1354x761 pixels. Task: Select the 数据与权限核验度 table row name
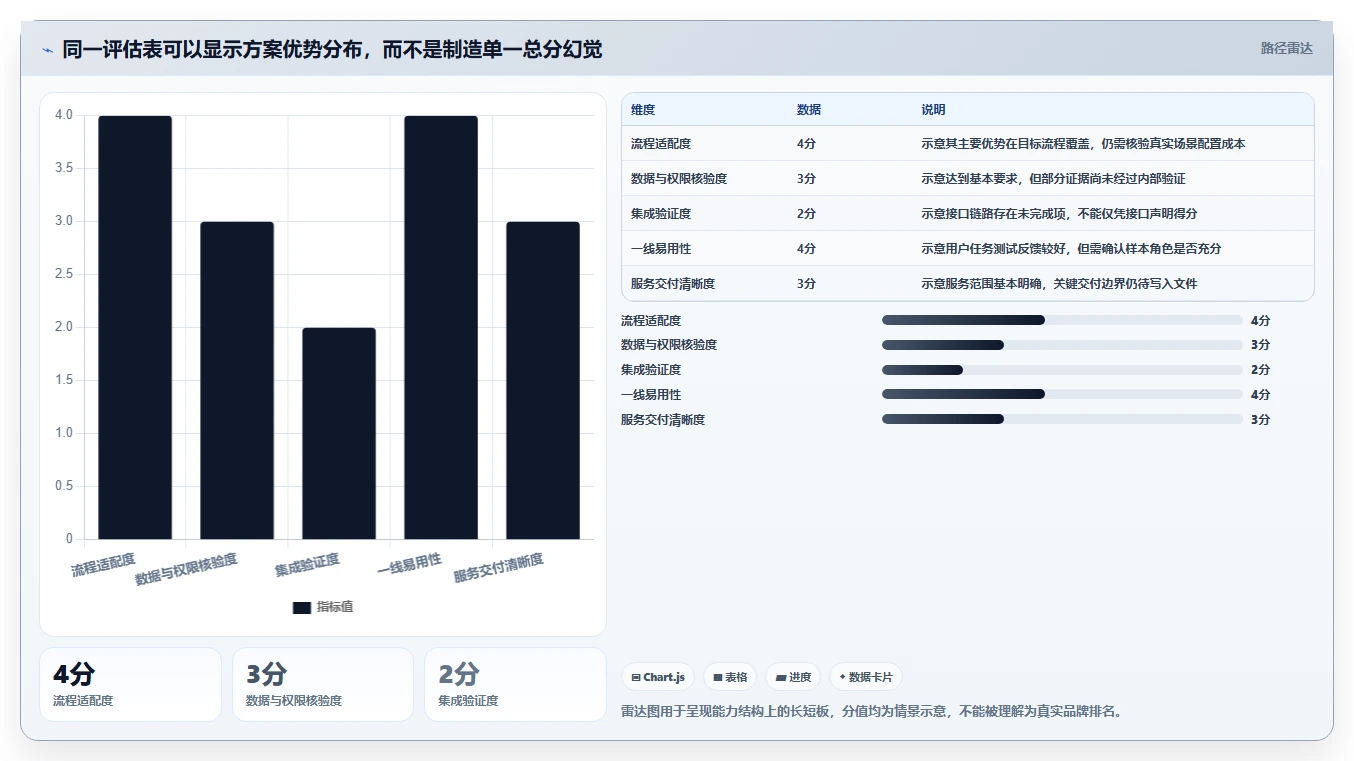(679, 179)
